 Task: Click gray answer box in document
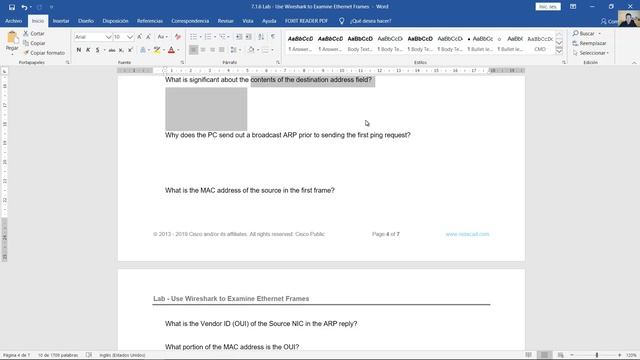pos(206,109)
